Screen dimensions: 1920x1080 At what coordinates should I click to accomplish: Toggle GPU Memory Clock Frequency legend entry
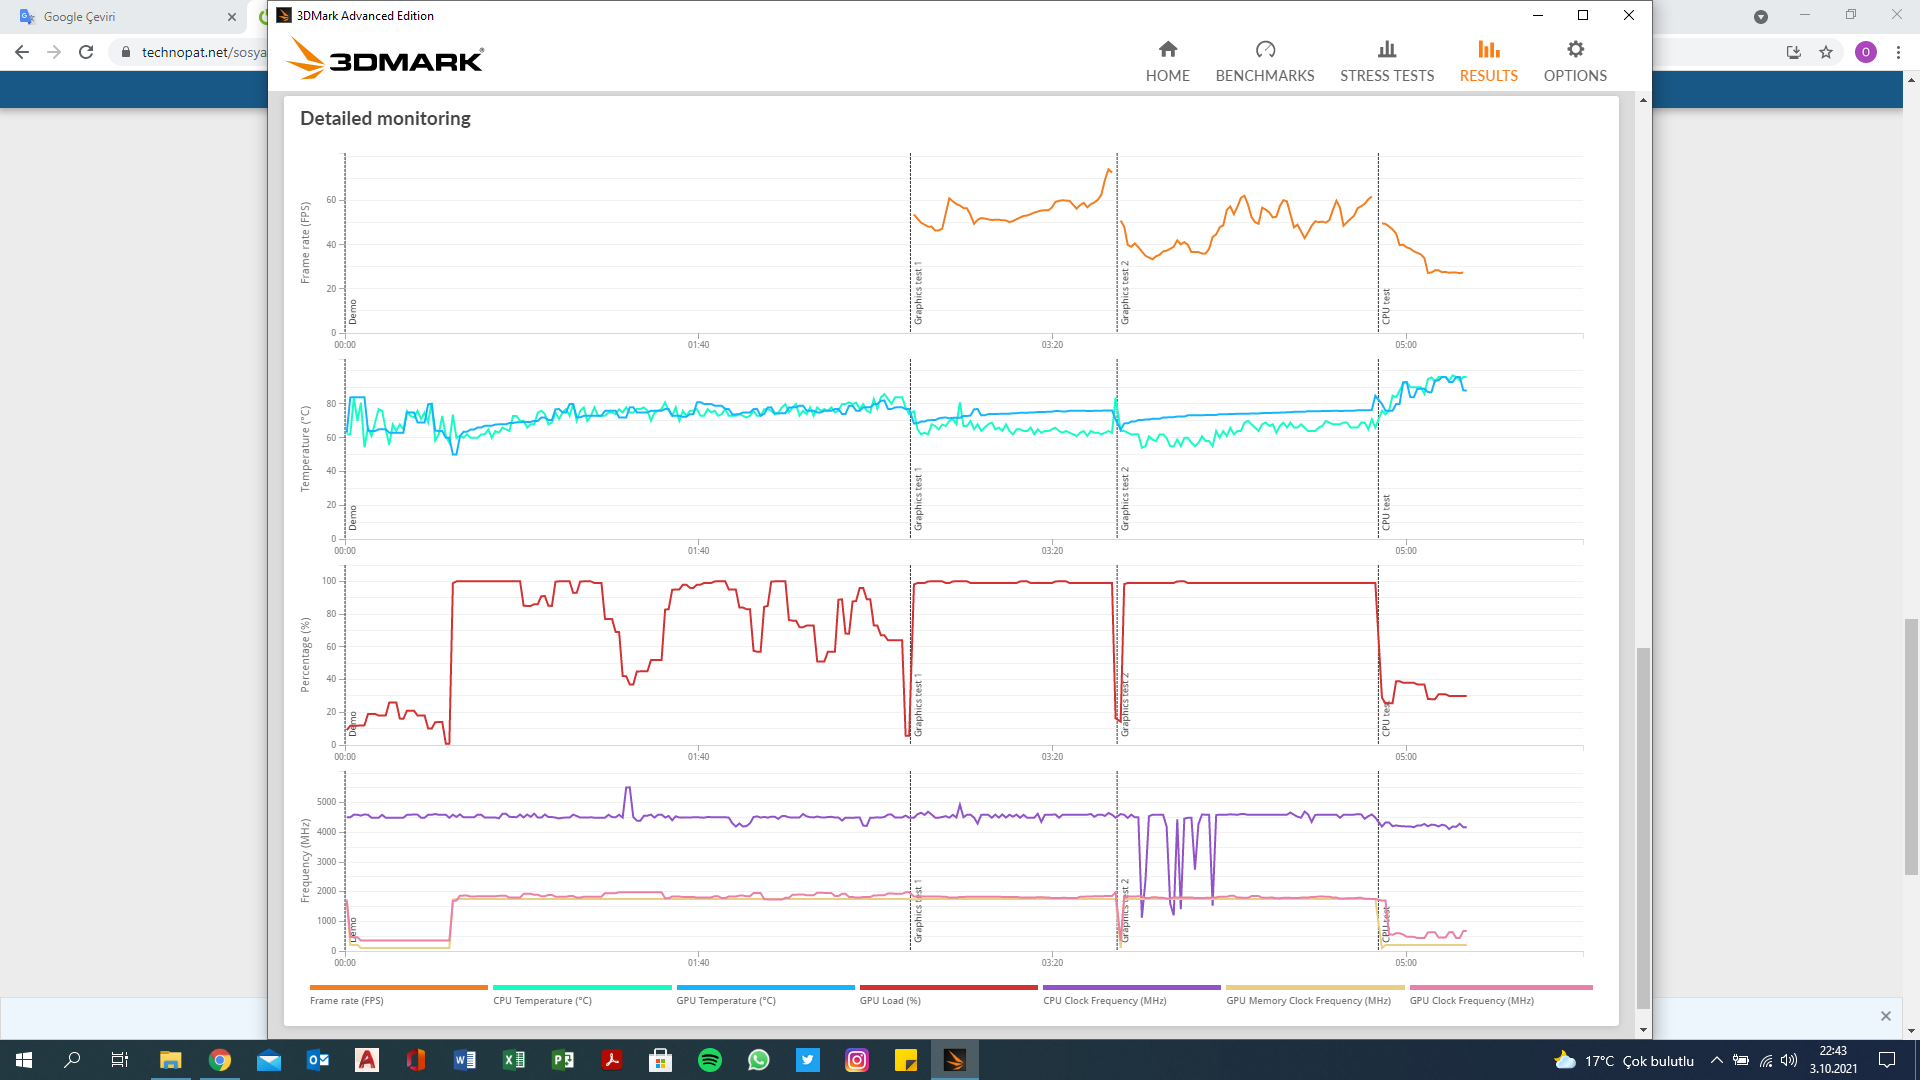pos(1308,1000)
